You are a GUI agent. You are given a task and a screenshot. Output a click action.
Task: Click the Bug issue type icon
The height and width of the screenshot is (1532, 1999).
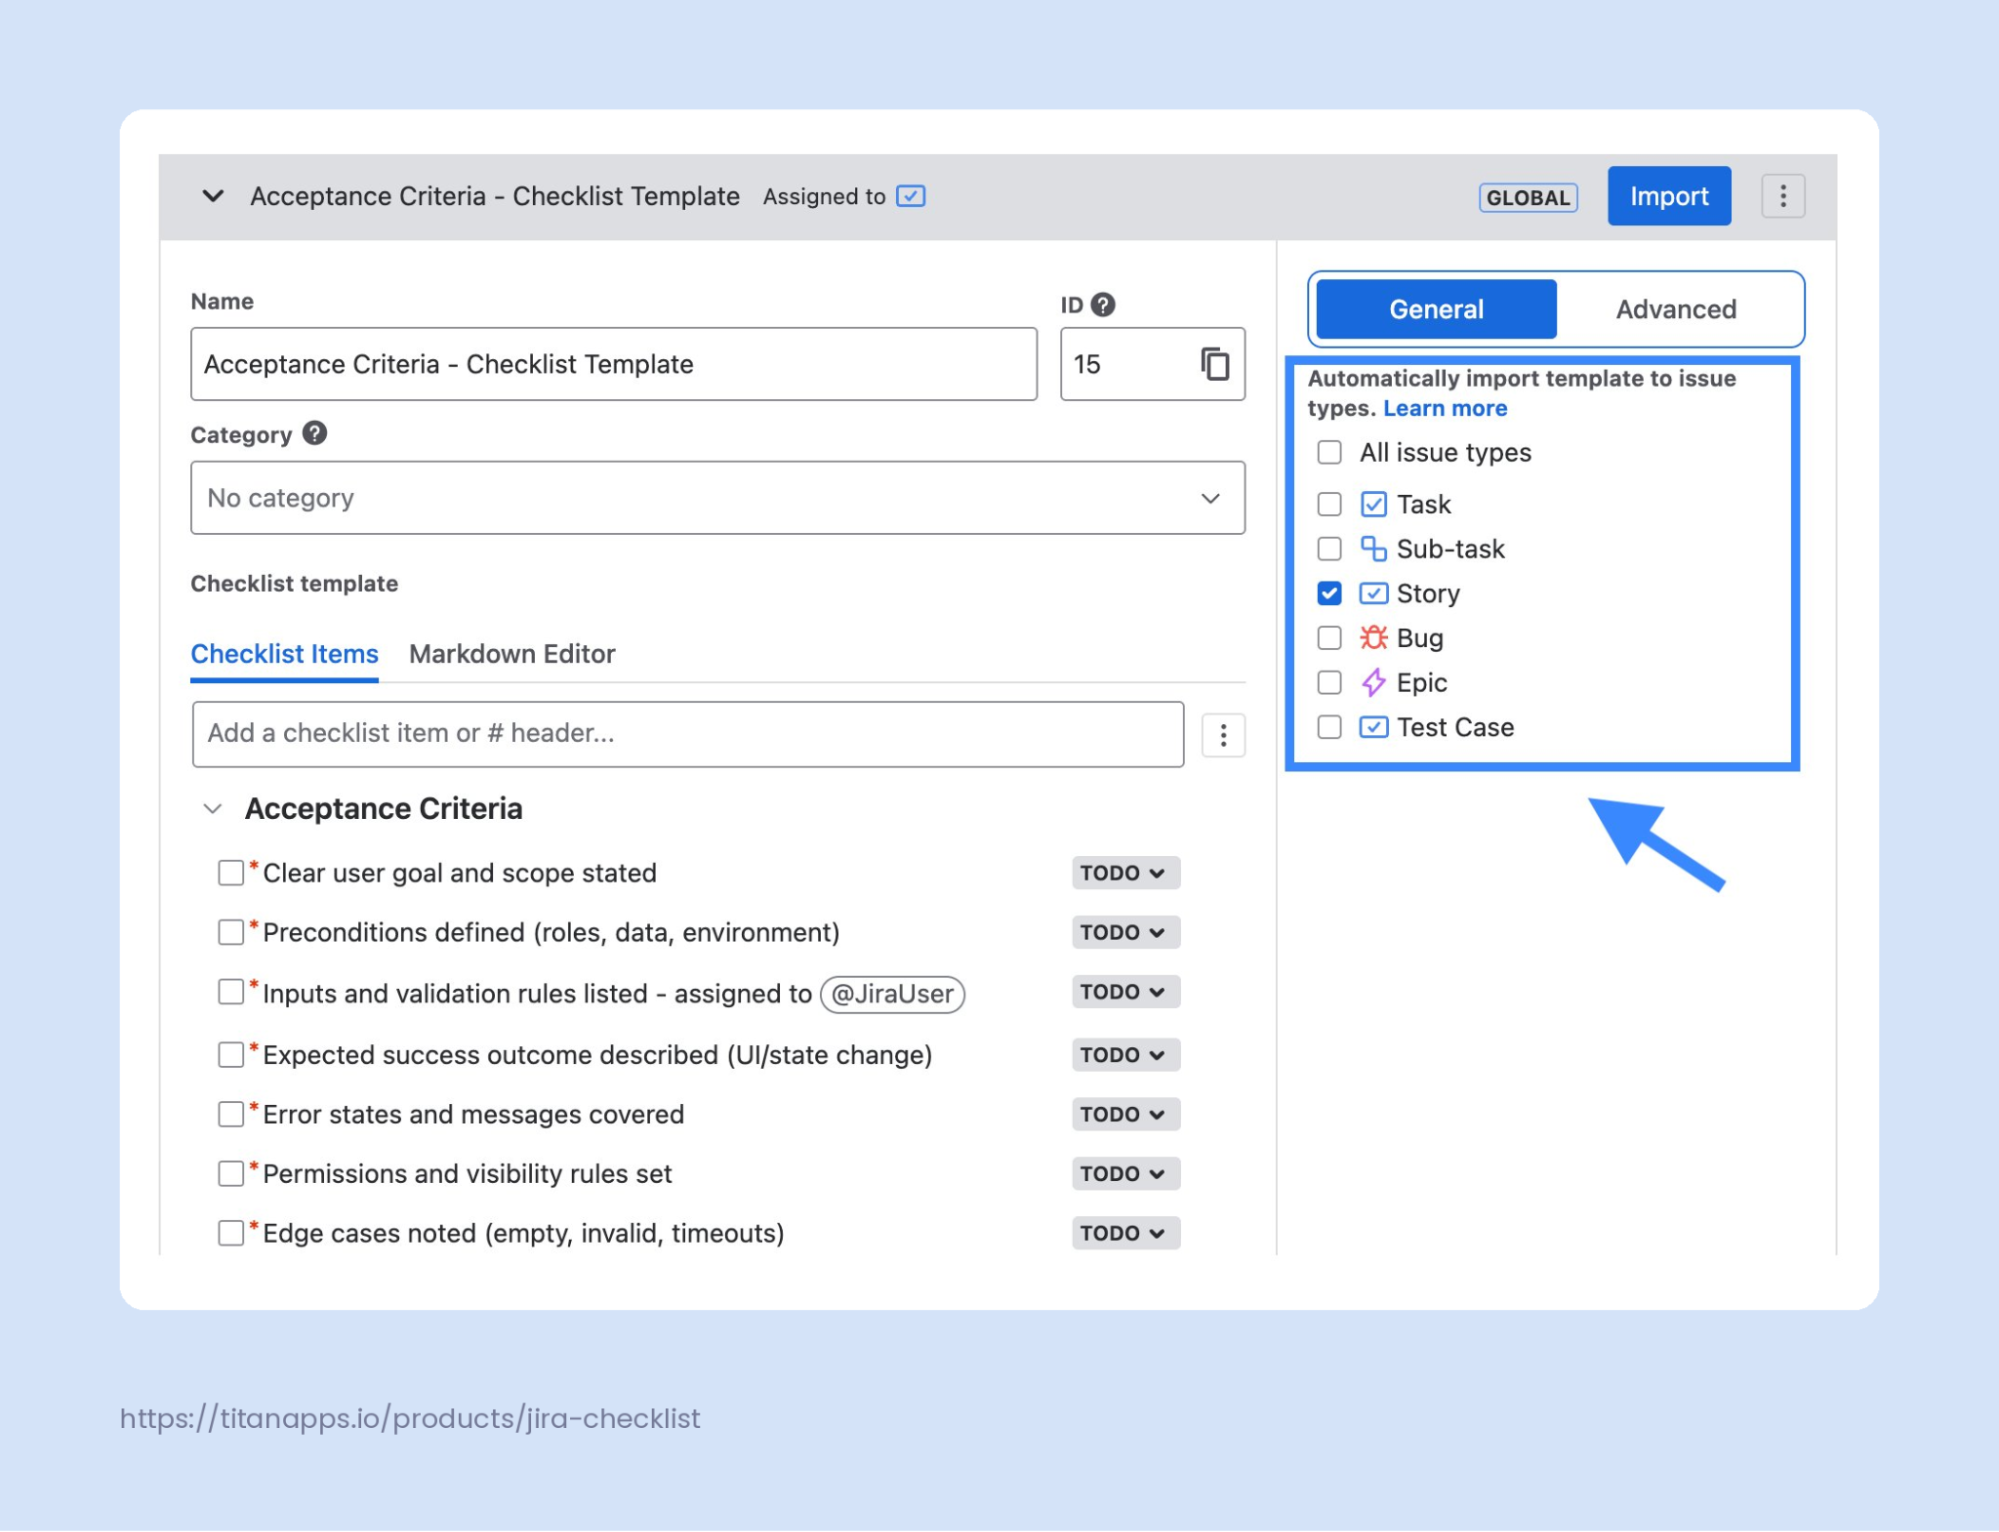click(x=1373, y=637)
